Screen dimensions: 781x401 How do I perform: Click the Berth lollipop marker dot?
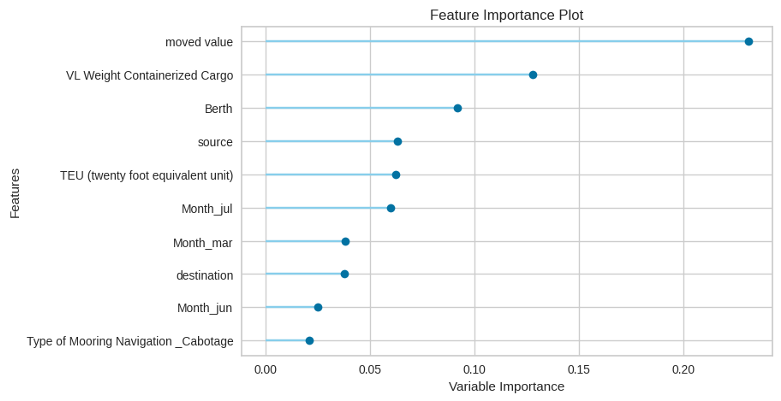[x=458, y=108]
